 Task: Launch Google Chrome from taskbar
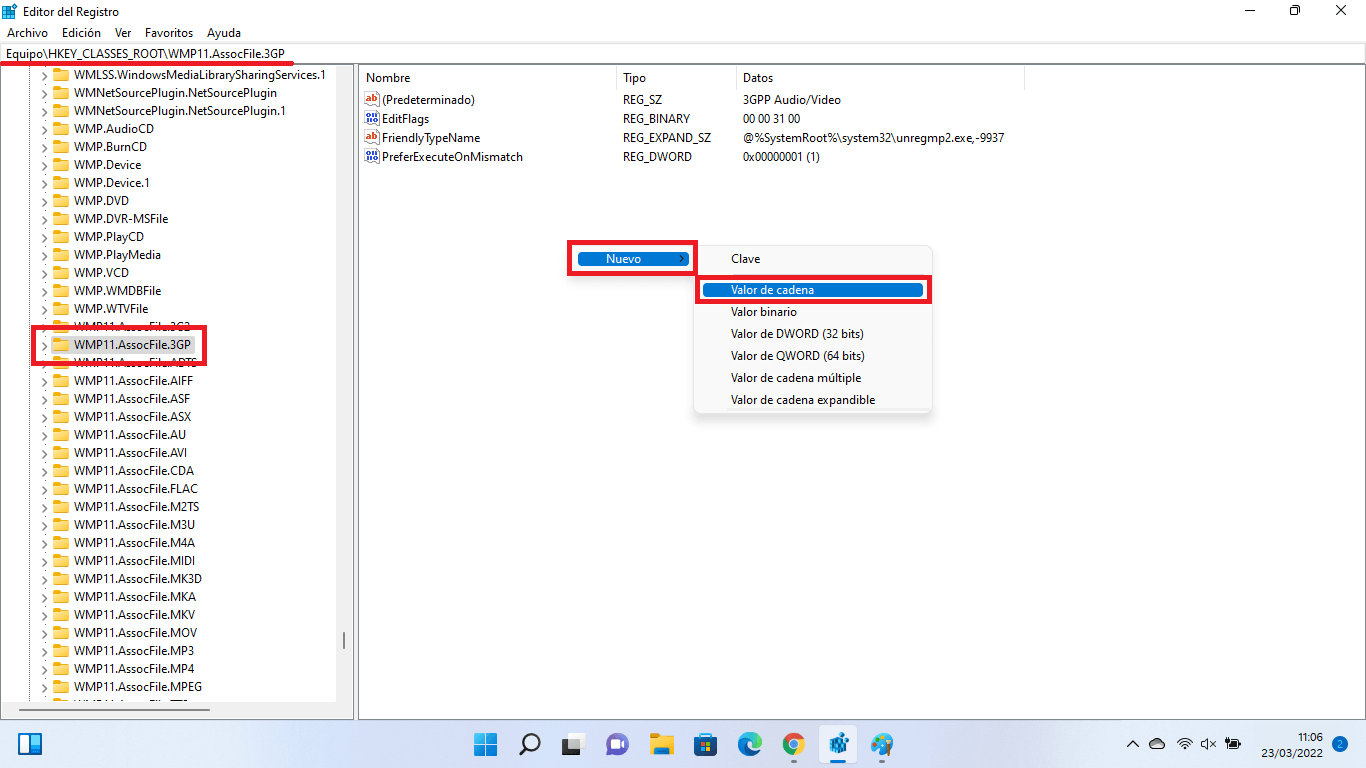[794, 744]
